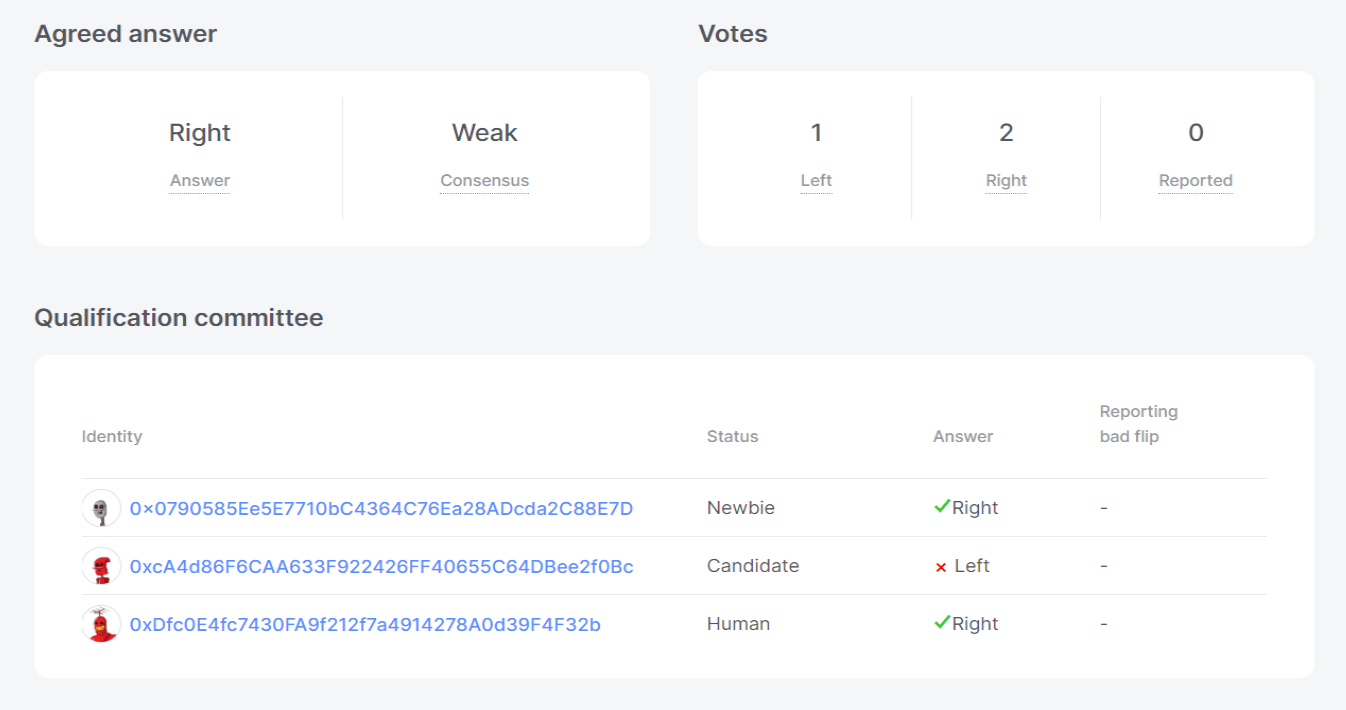Click the dotted Consensus label under Weak

(x=485, y=181)
